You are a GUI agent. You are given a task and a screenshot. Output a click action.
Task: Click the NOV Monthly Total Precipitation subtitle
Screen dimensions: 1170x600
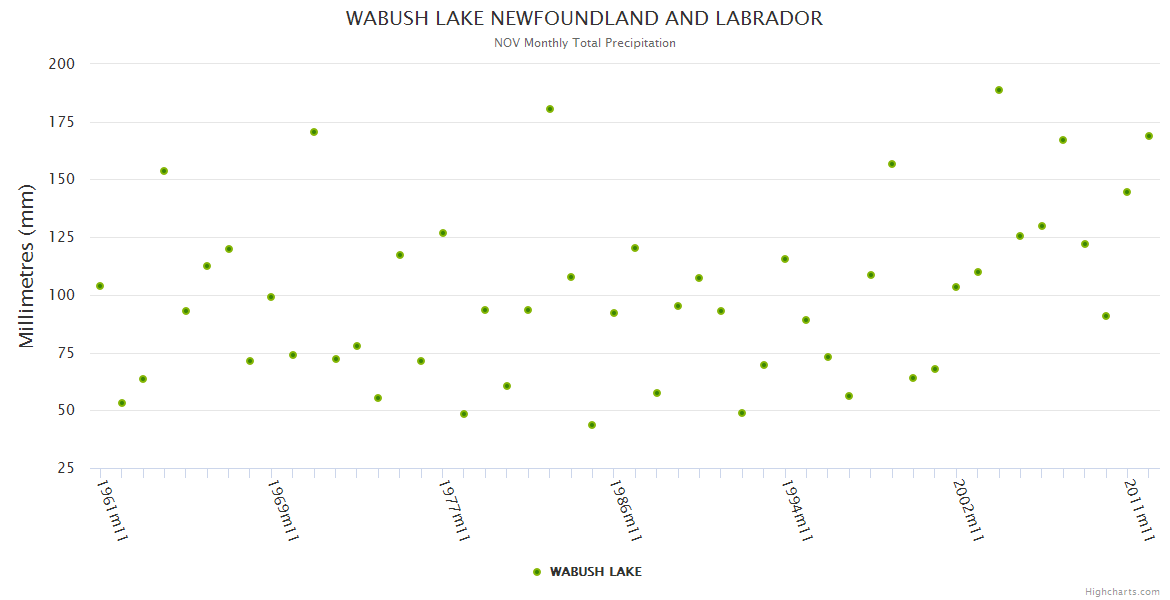point(584,43)
